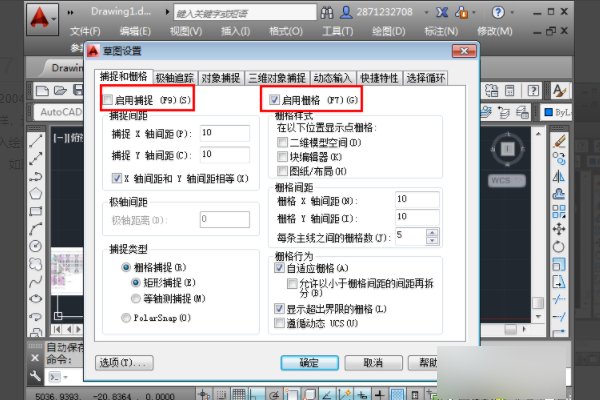This screenshot has width=600, height=400.
Task: Toggle grid display in status bar
Action: [239, 394]
